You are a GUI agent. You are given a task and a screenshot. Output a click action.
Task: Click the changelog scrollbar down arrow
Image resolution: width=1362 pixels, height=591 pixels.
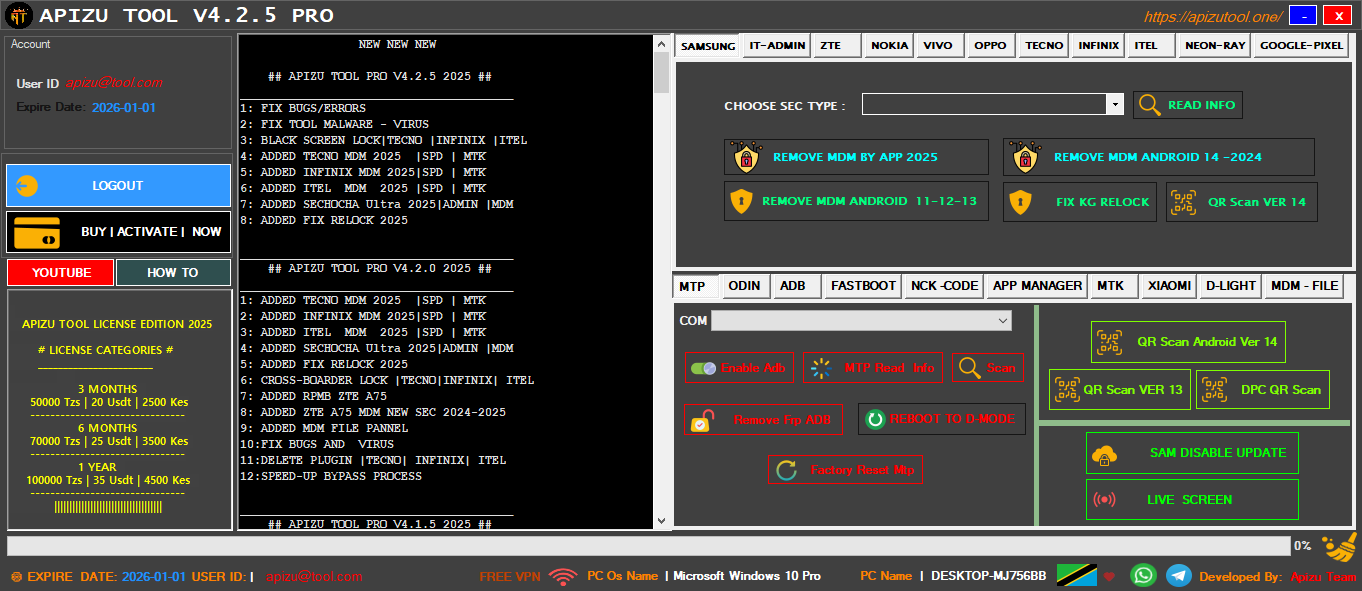661,520
